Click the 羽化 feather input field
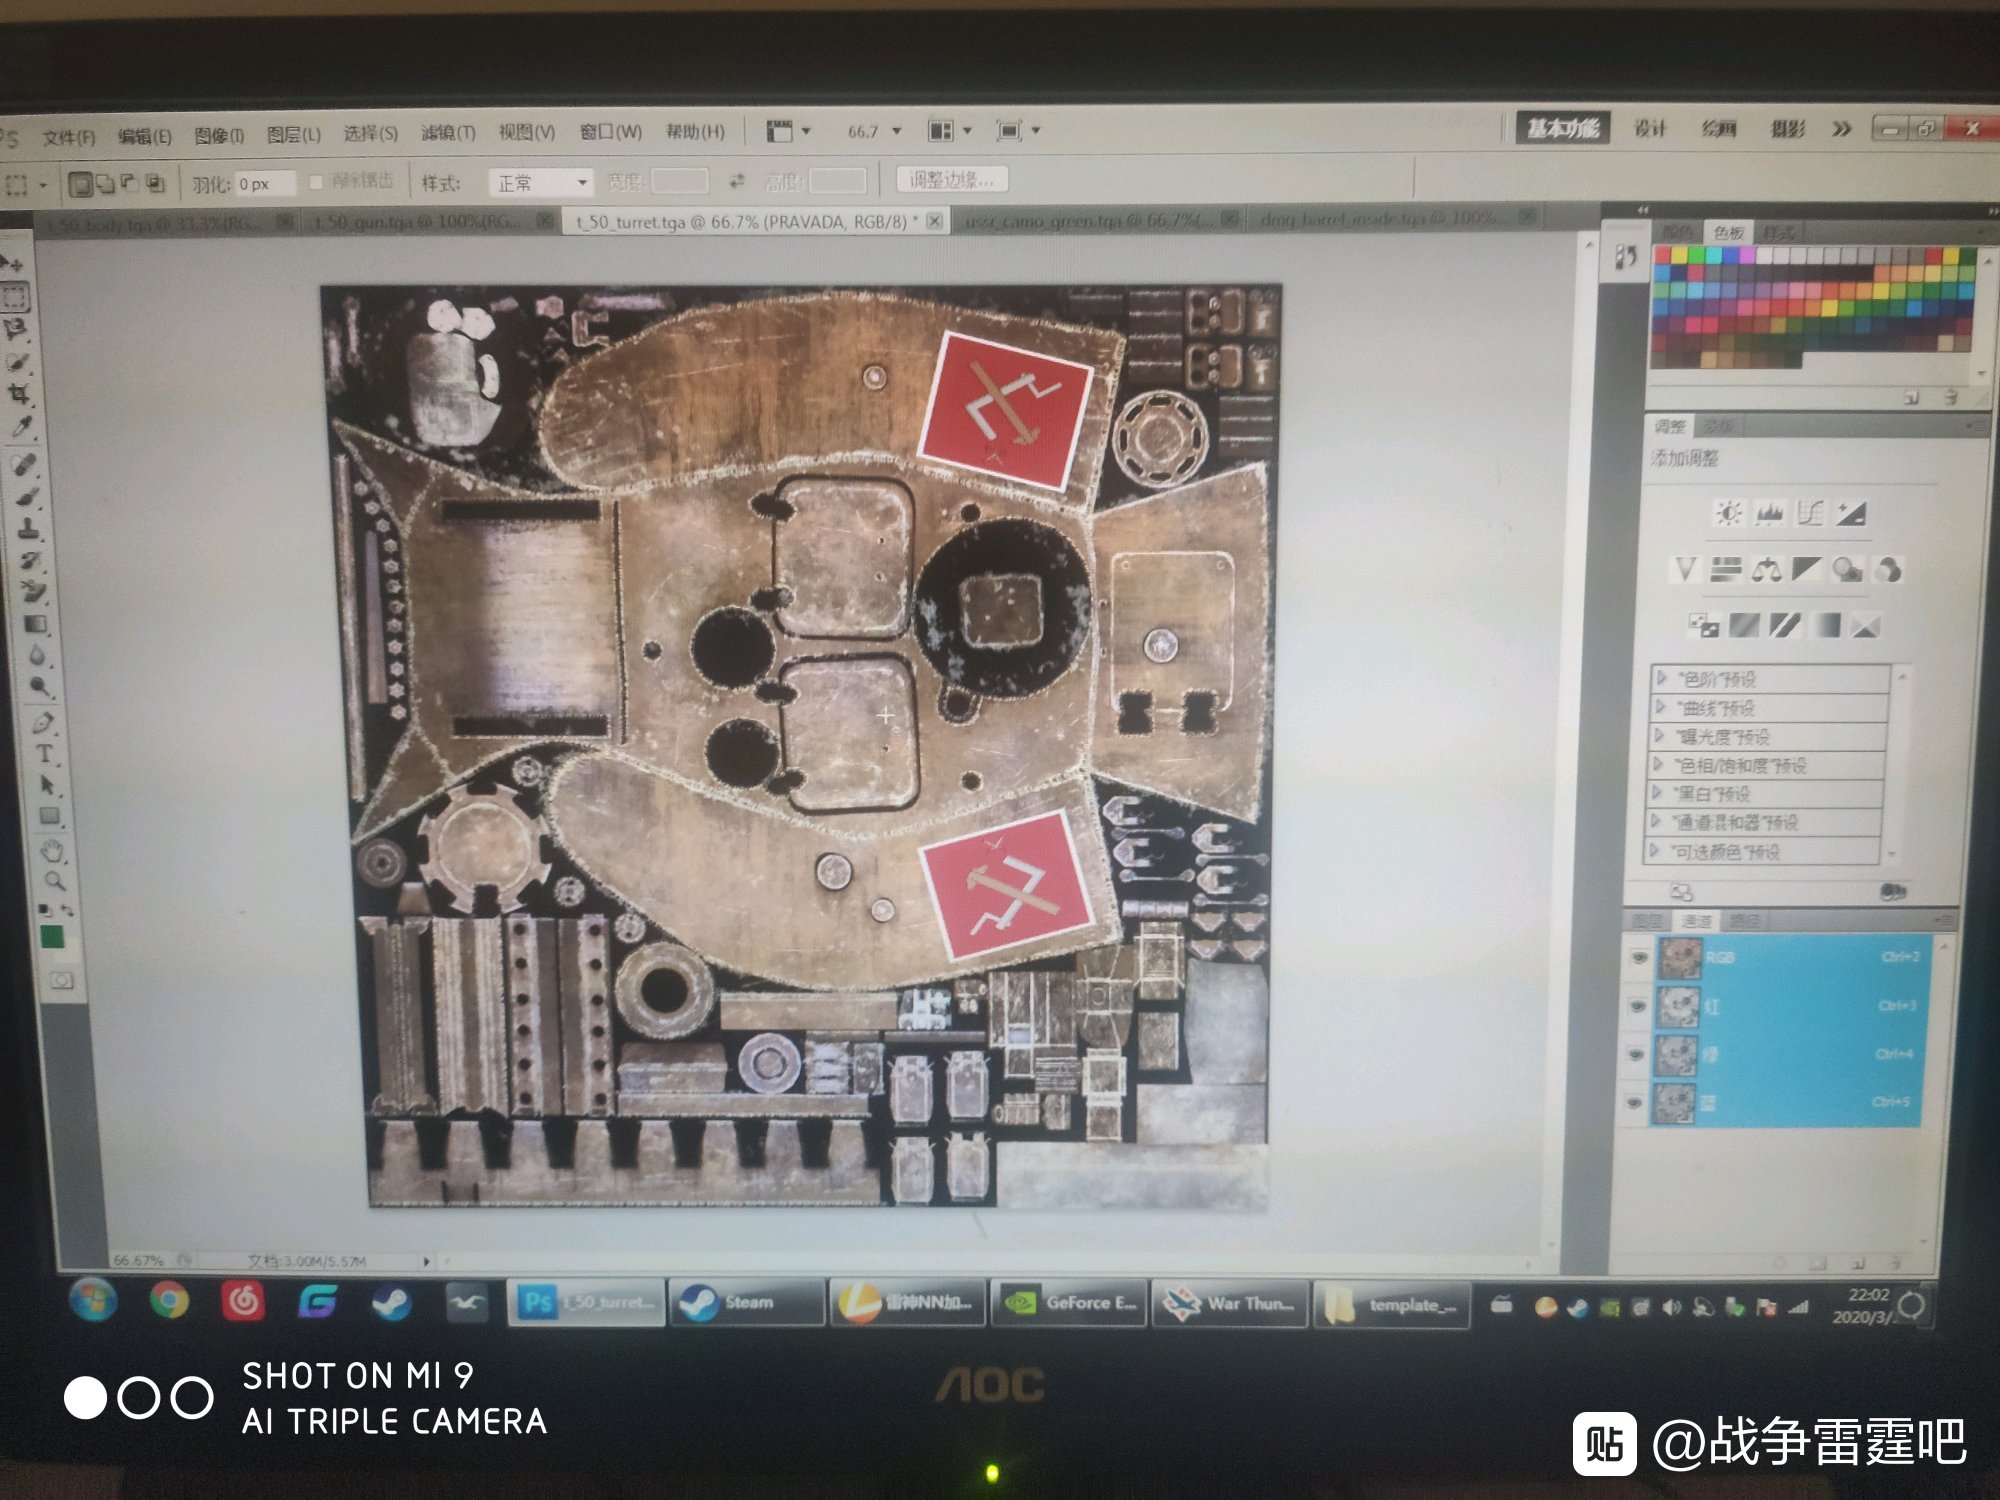This screenshot has height=1500, width=2000. coord(265,184)
